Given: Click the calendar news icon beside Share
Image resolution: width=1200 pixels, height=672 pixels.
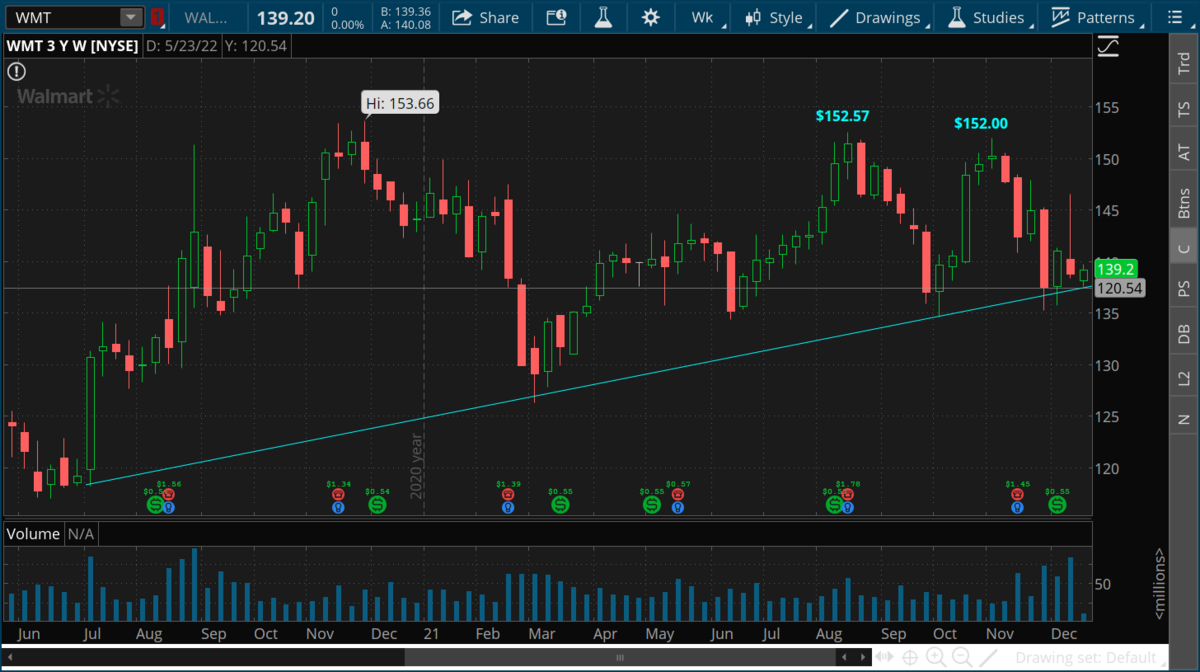Looking at the screenshot, I should coord(556,17).
